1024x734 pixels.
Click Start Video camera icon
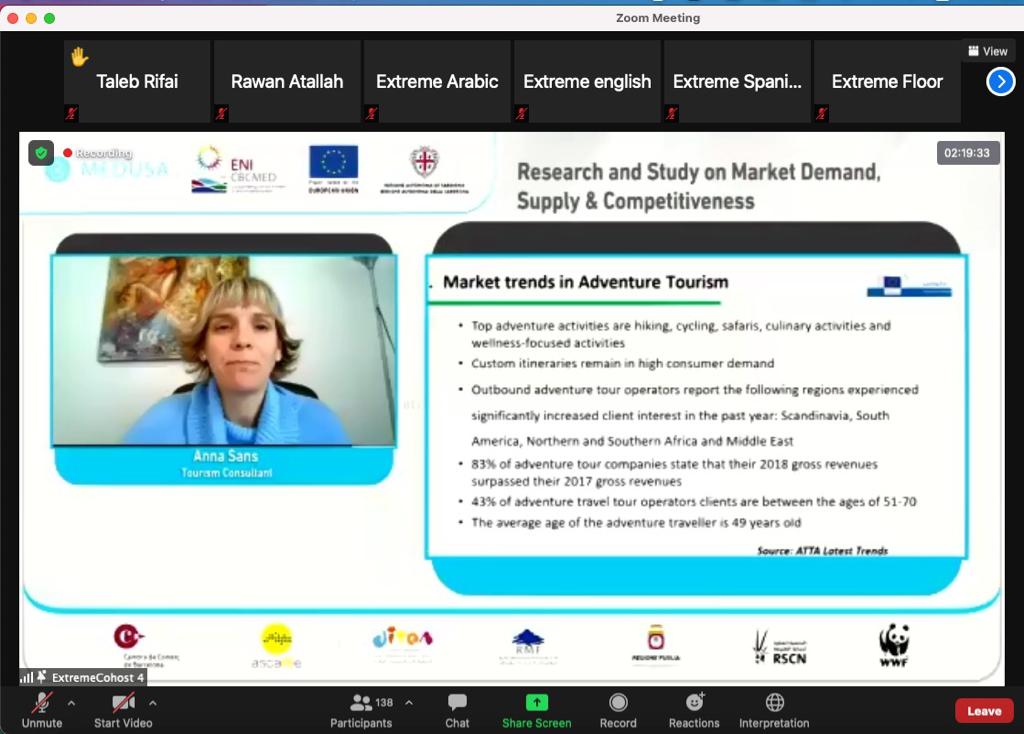click(x=123, y=703)
